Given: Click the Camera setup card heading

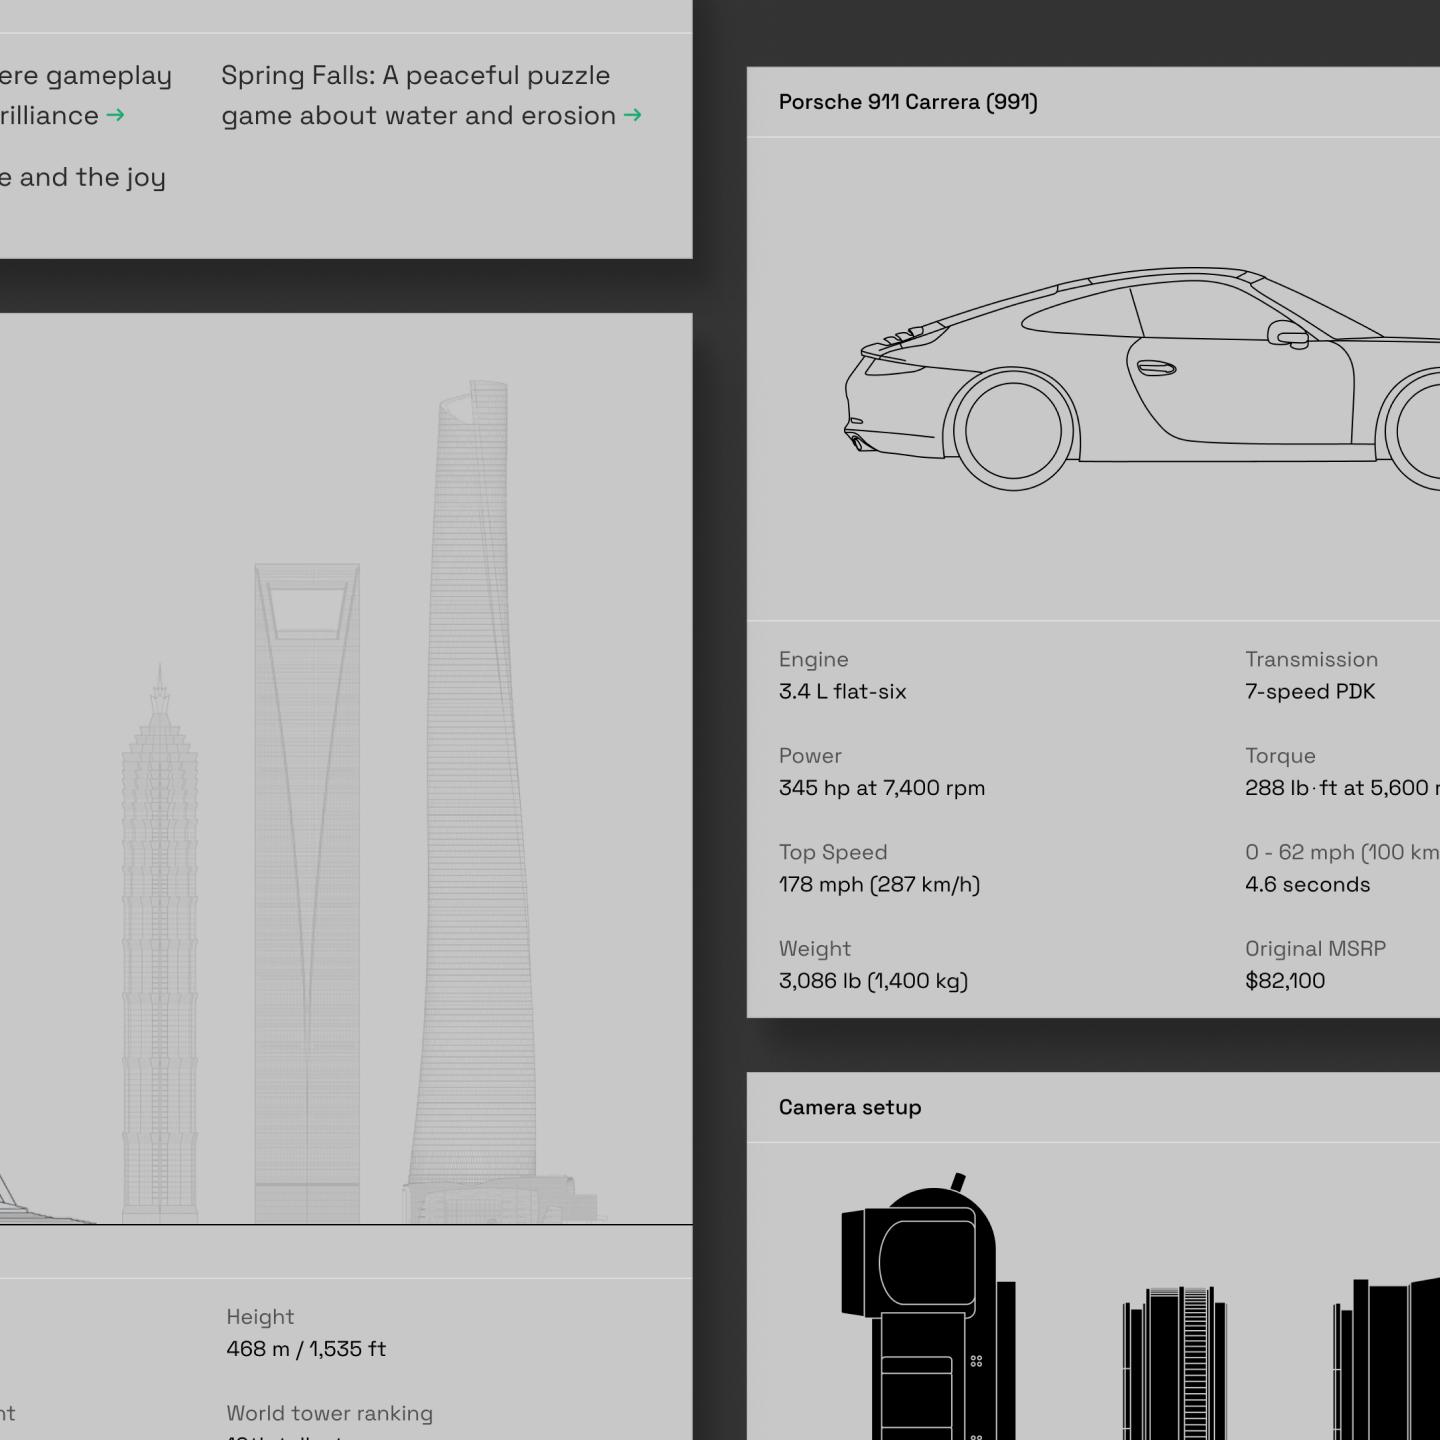Looking at the screenshot, I should point(850,1107).
